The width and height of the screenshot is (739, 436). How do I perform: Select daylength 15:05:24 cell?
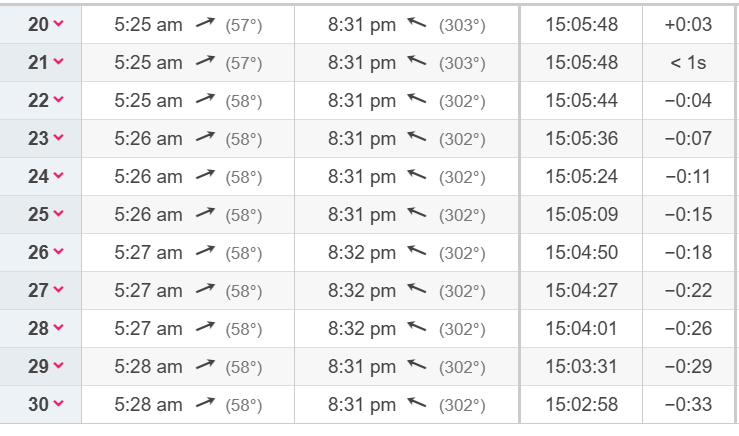(x=581, y=176)
